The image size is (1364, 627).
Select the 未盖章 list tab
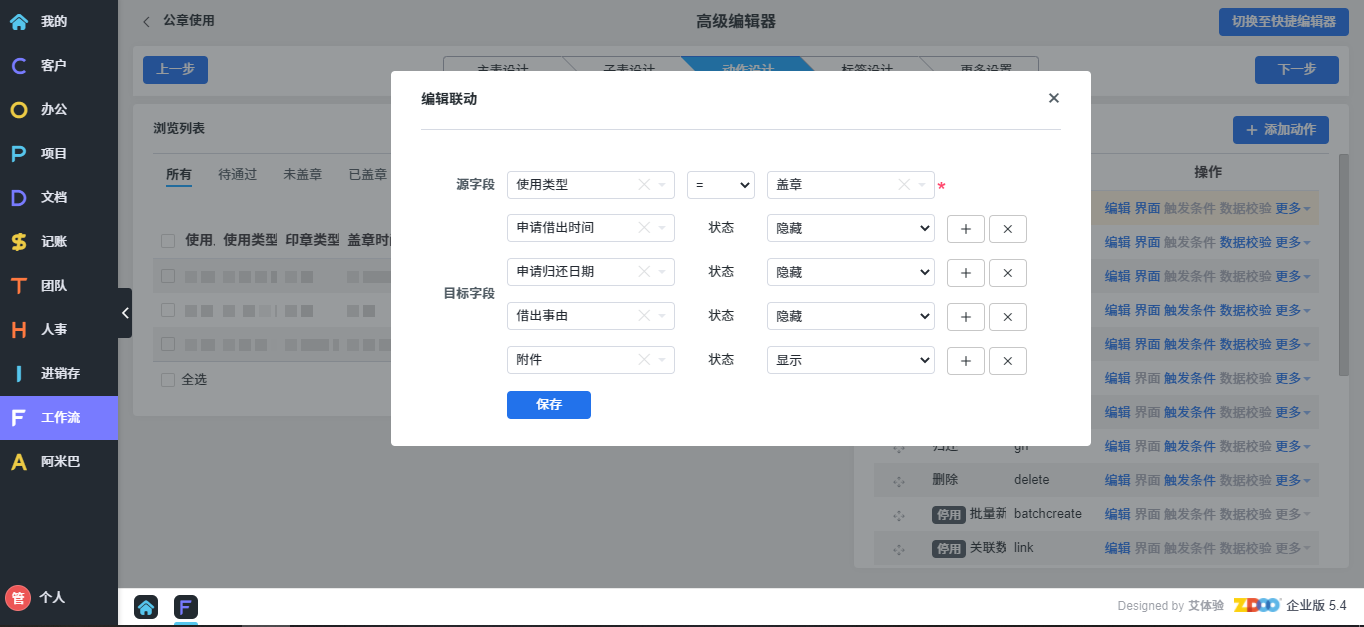tap(302, 174)
